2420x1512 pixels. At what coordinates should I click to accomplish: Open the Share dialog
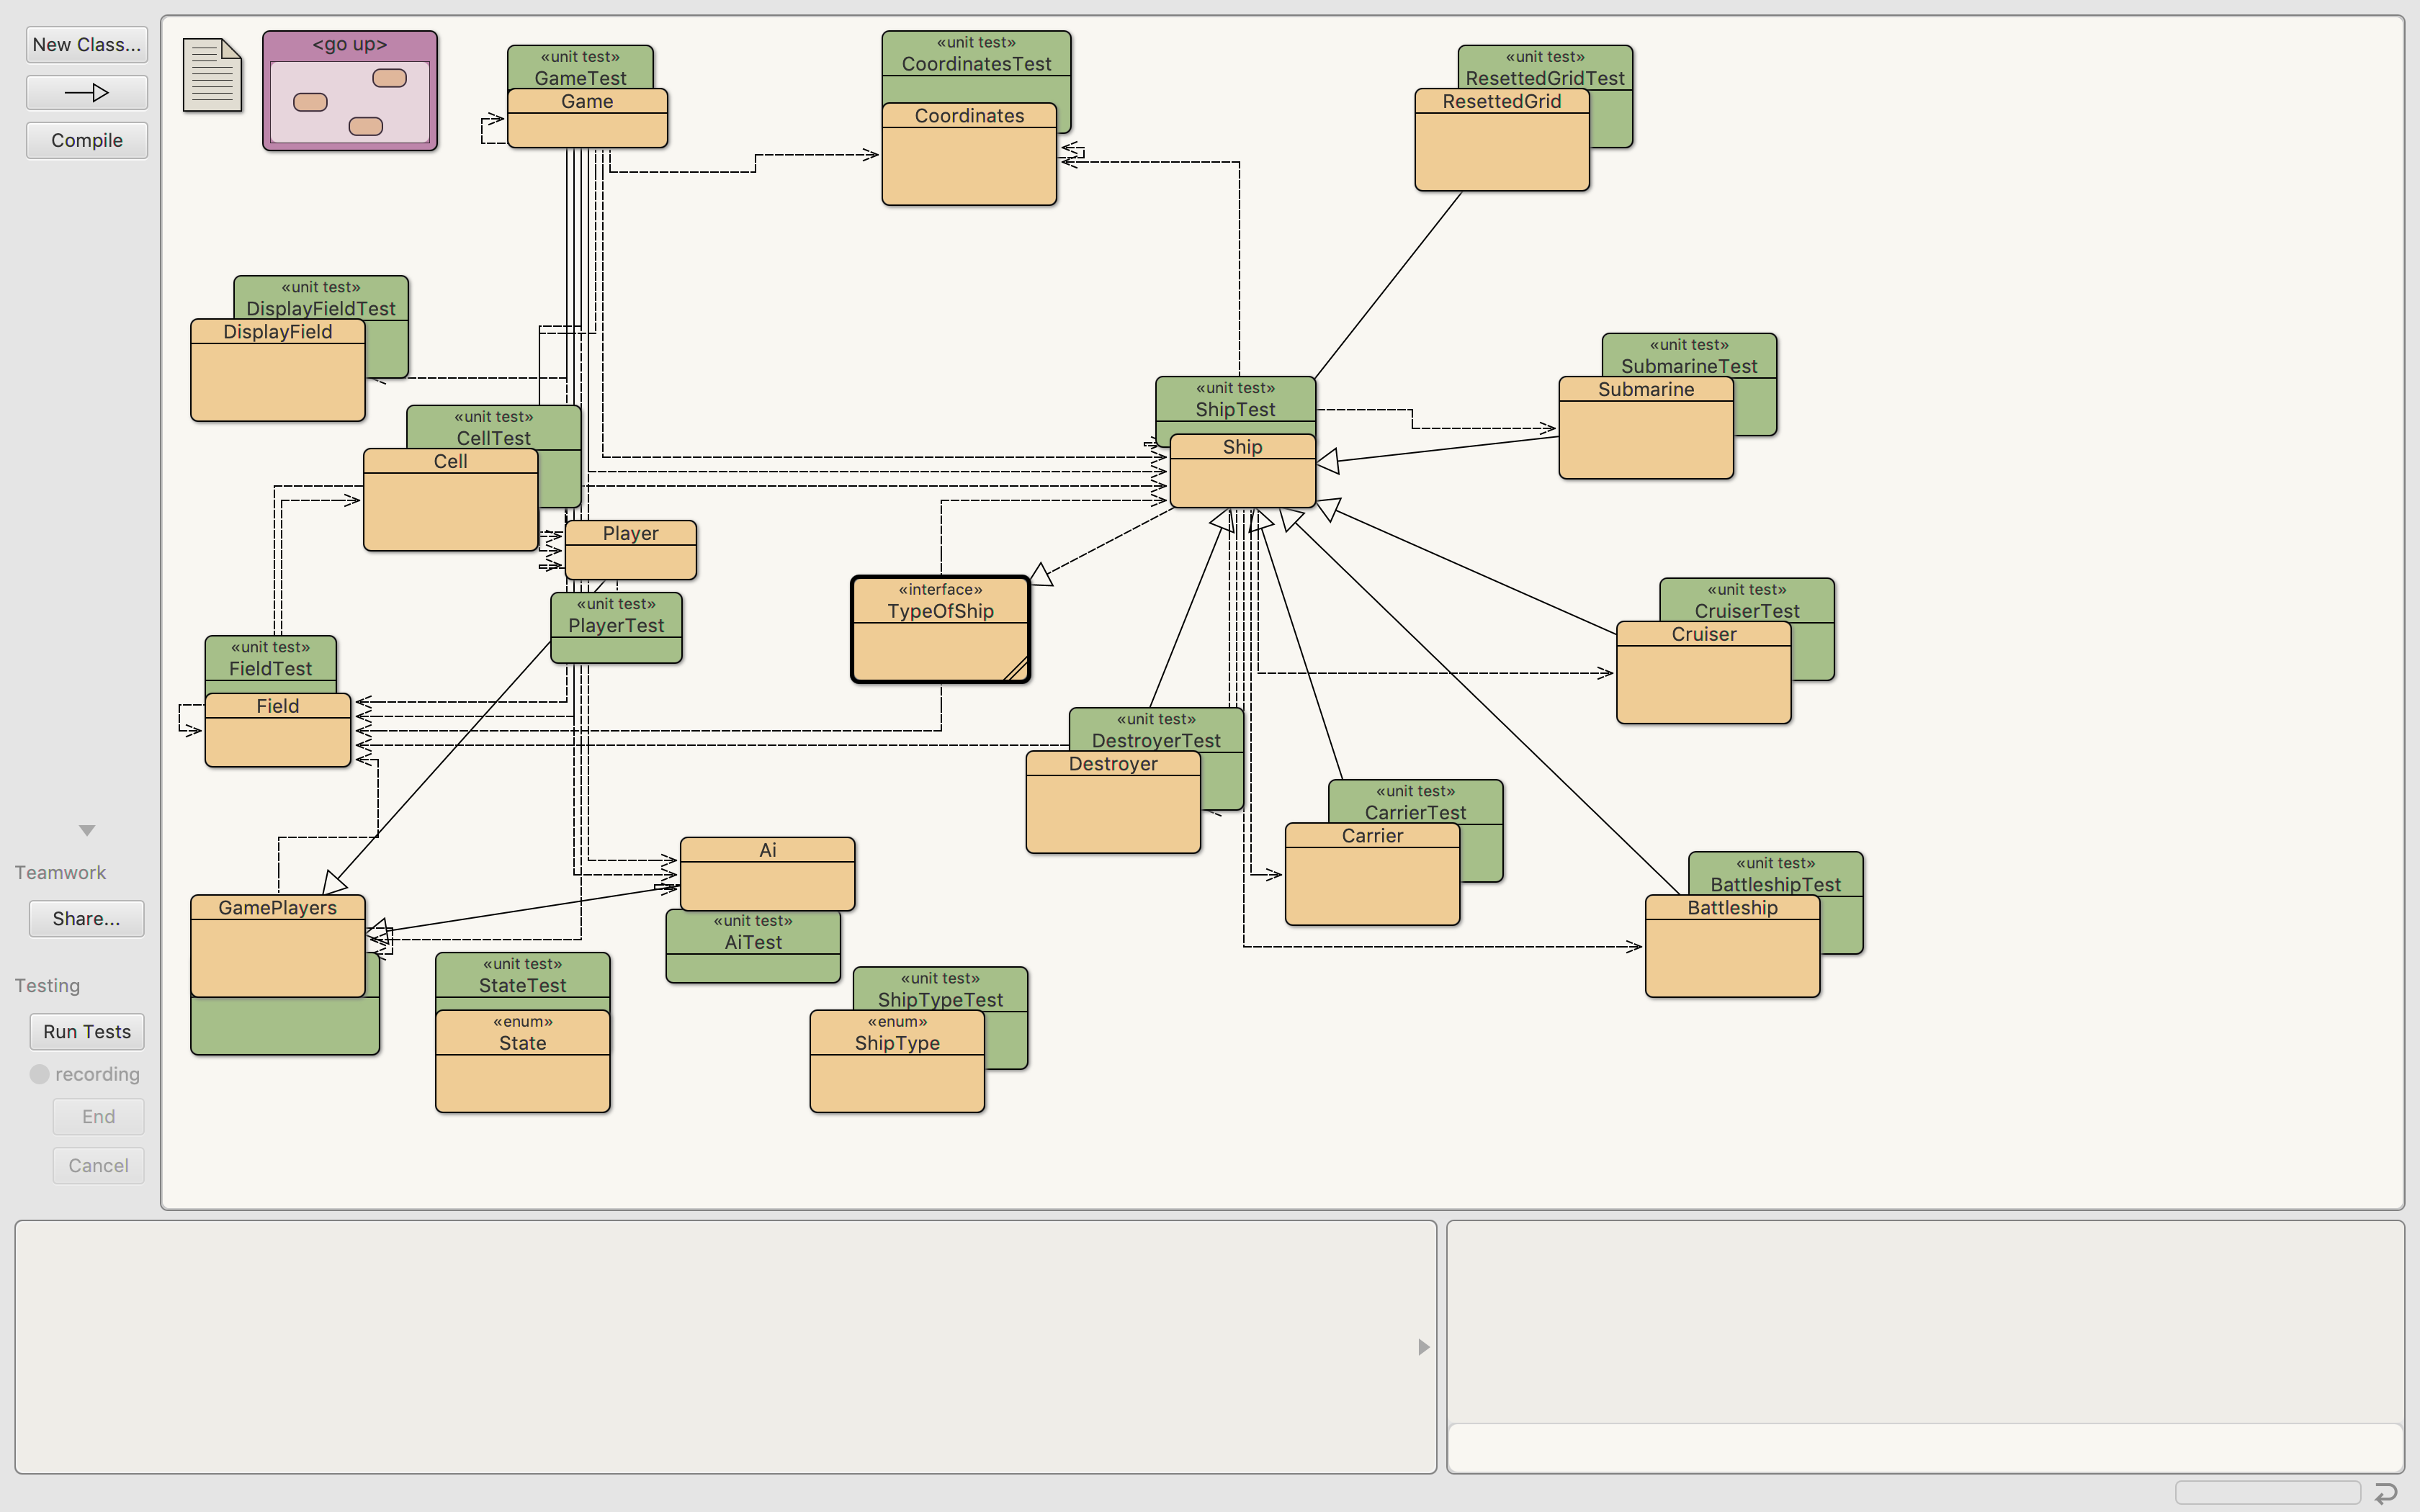pos(86,918)
